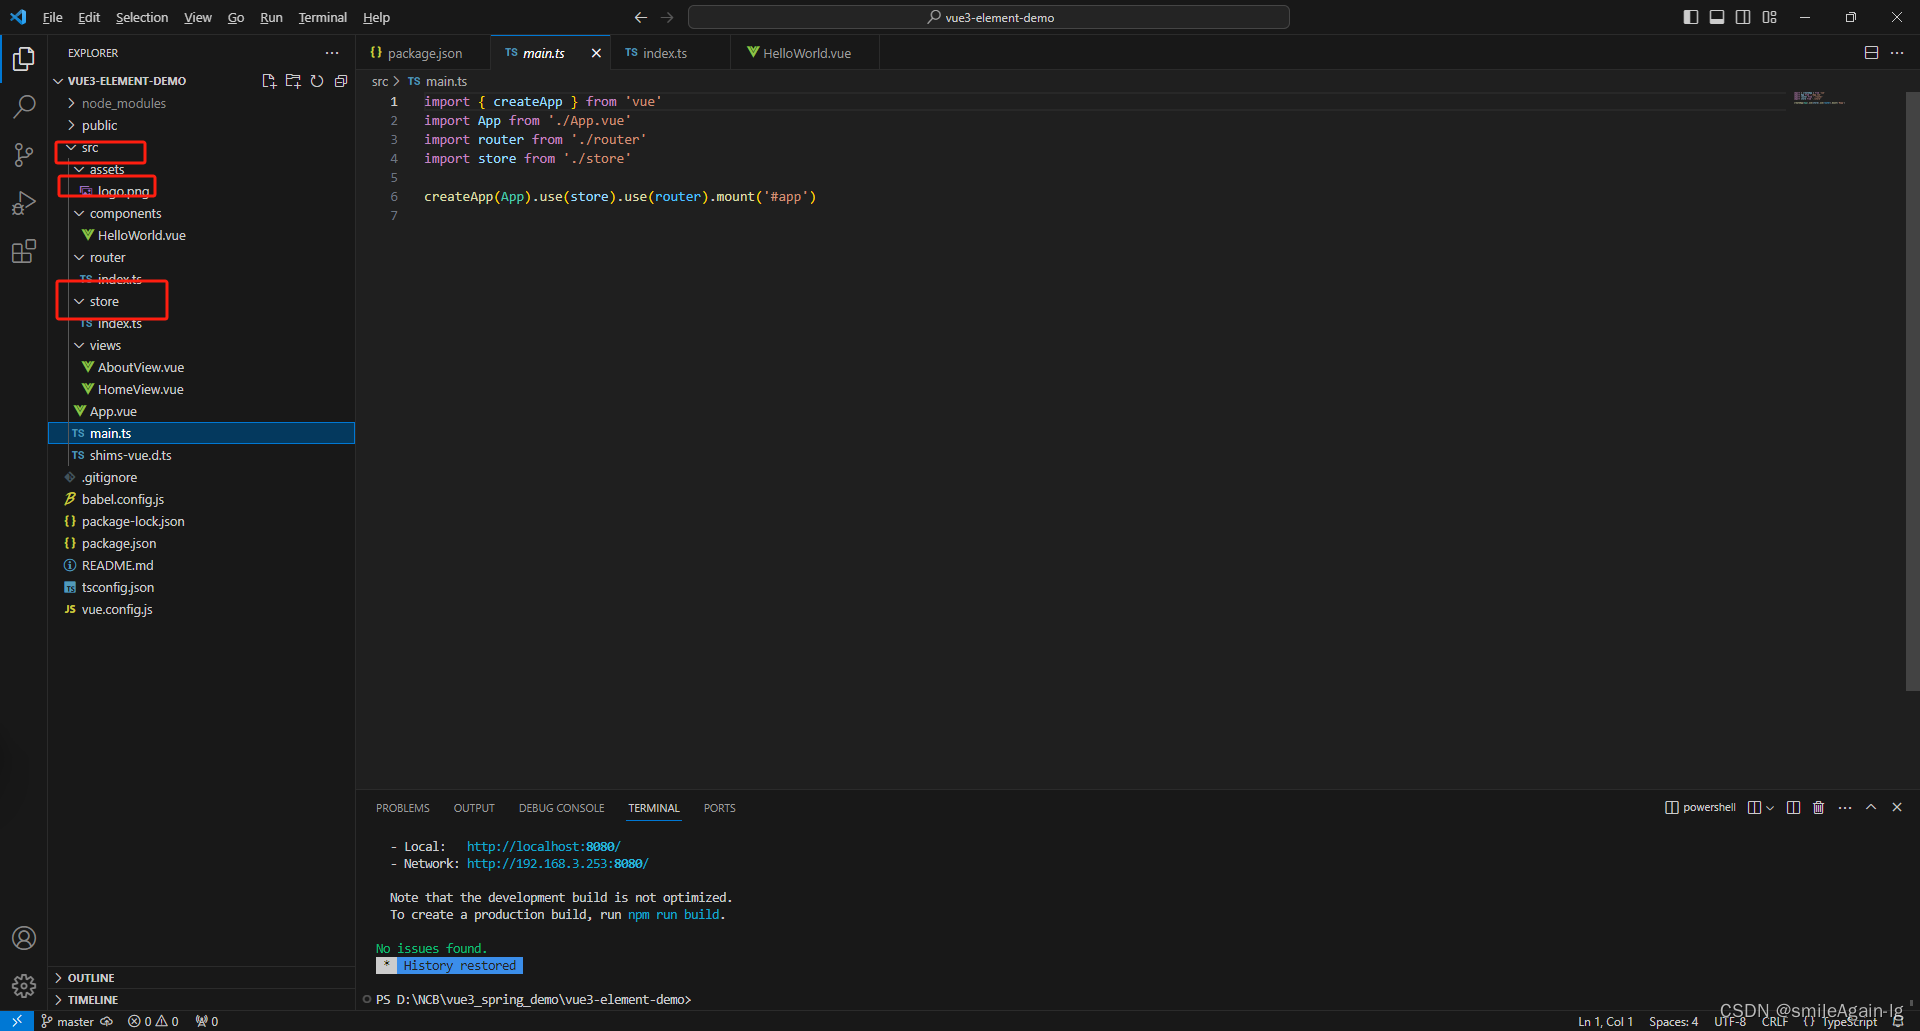Open the terminal launch profile dropdown

[x=1770, y=808]
